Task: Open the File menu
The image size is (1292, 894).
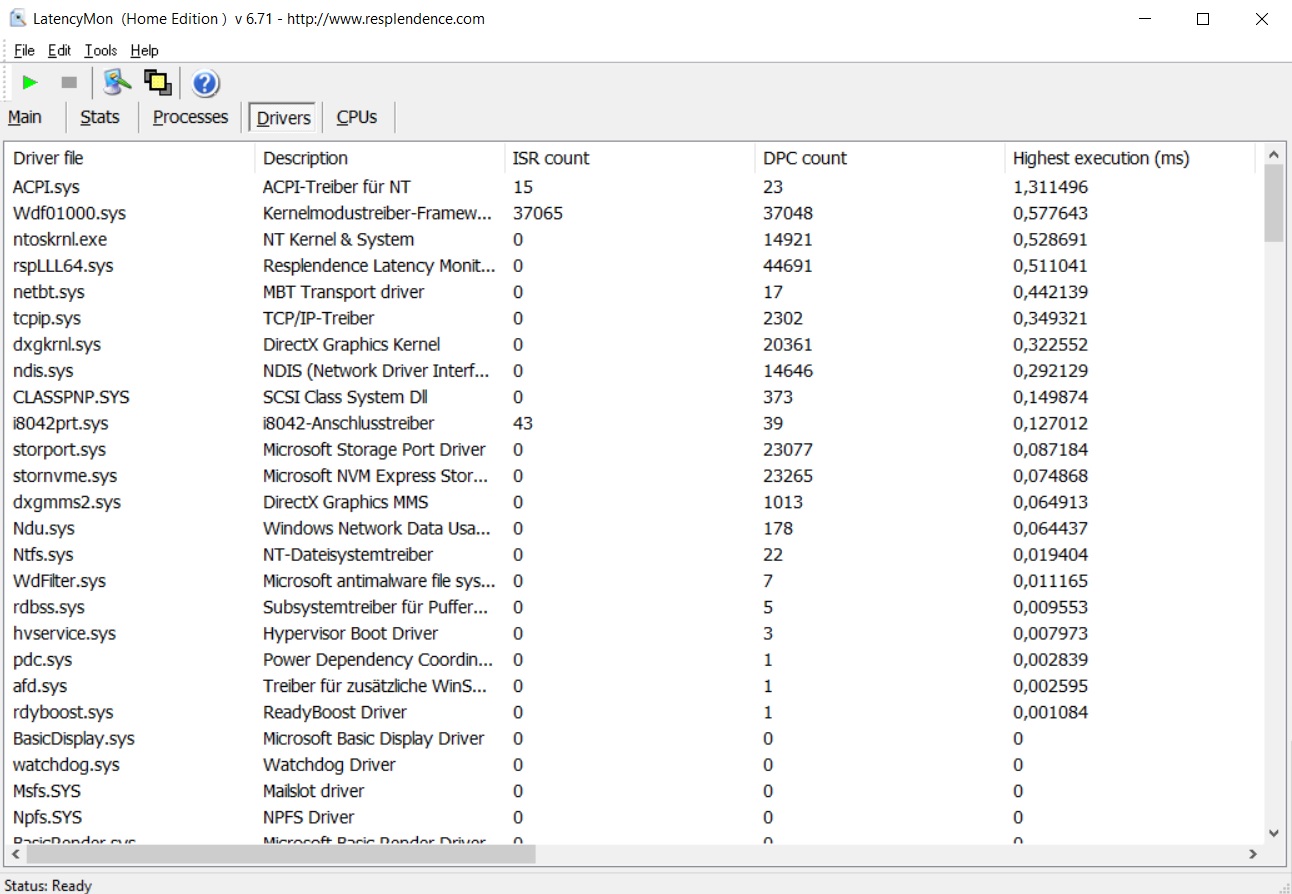Action: tap(24, 50)
